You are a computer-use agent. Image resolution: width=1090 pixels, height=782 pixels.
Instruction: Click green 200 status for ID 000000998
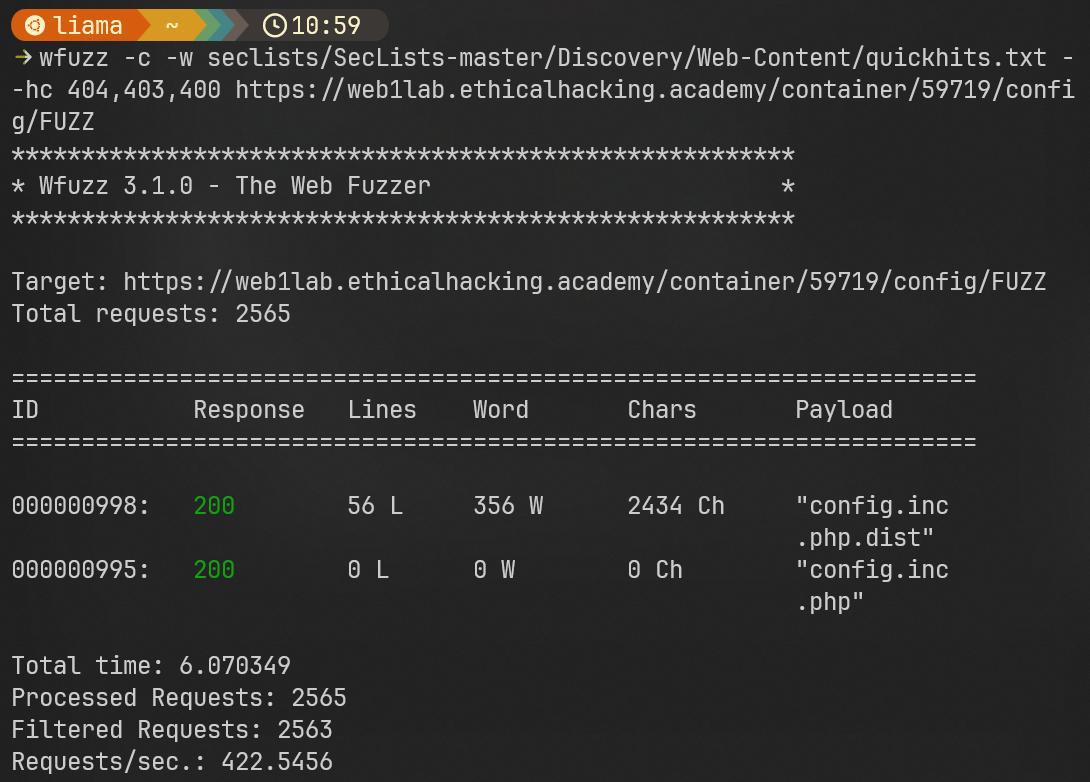(x=214, y=506)
